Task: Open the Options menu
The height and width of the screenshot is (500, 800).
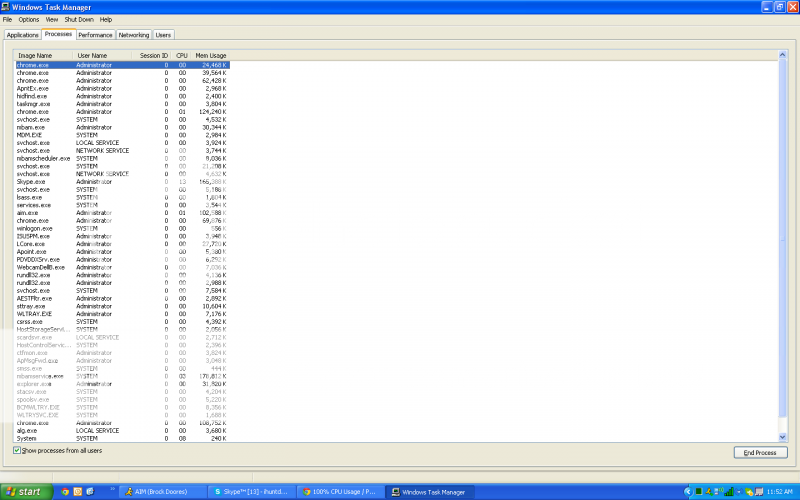Action: click(x=29, y=19)
